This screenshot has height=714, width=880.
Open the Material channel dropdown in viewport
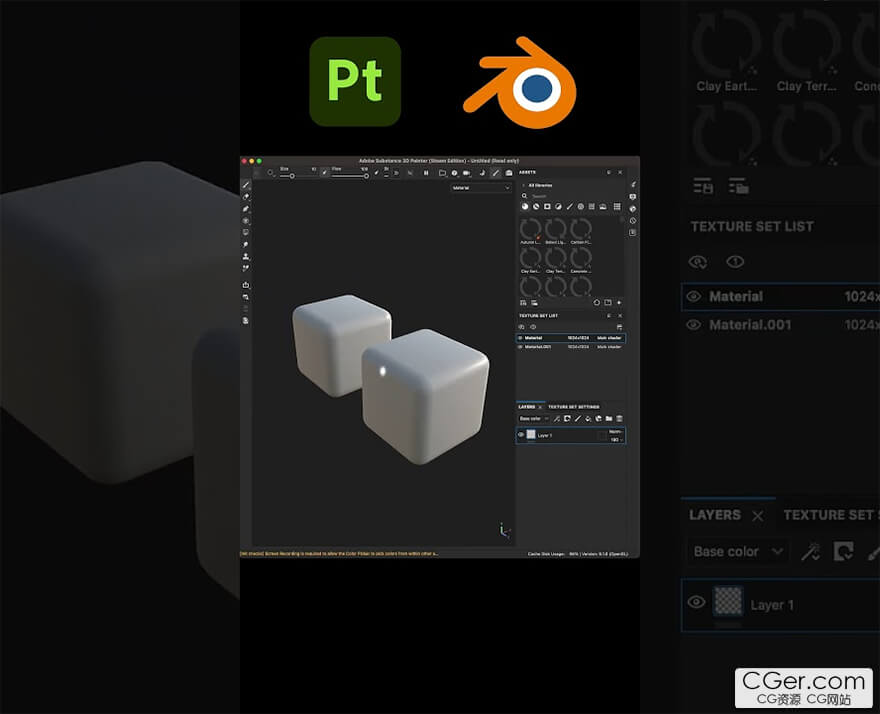coord(481,188)
